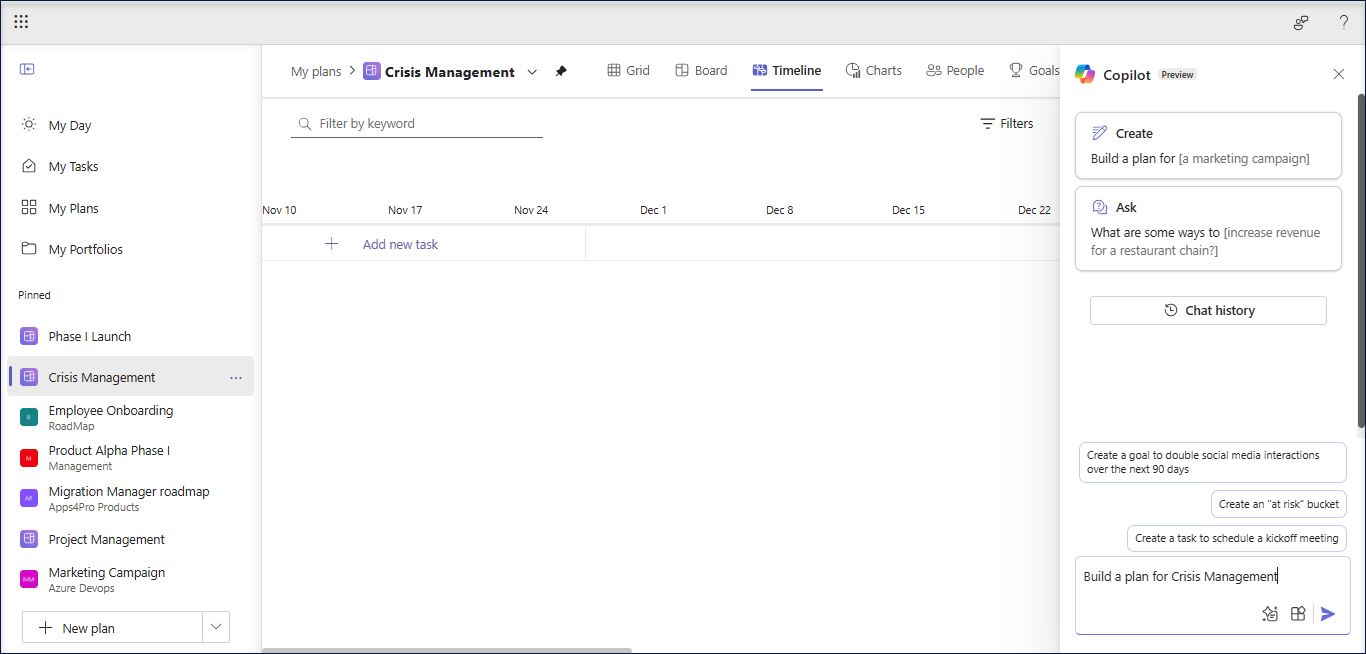Open Help via the question mark
The width and height of the screenshot is (1366, 654).
(1343, 21)
